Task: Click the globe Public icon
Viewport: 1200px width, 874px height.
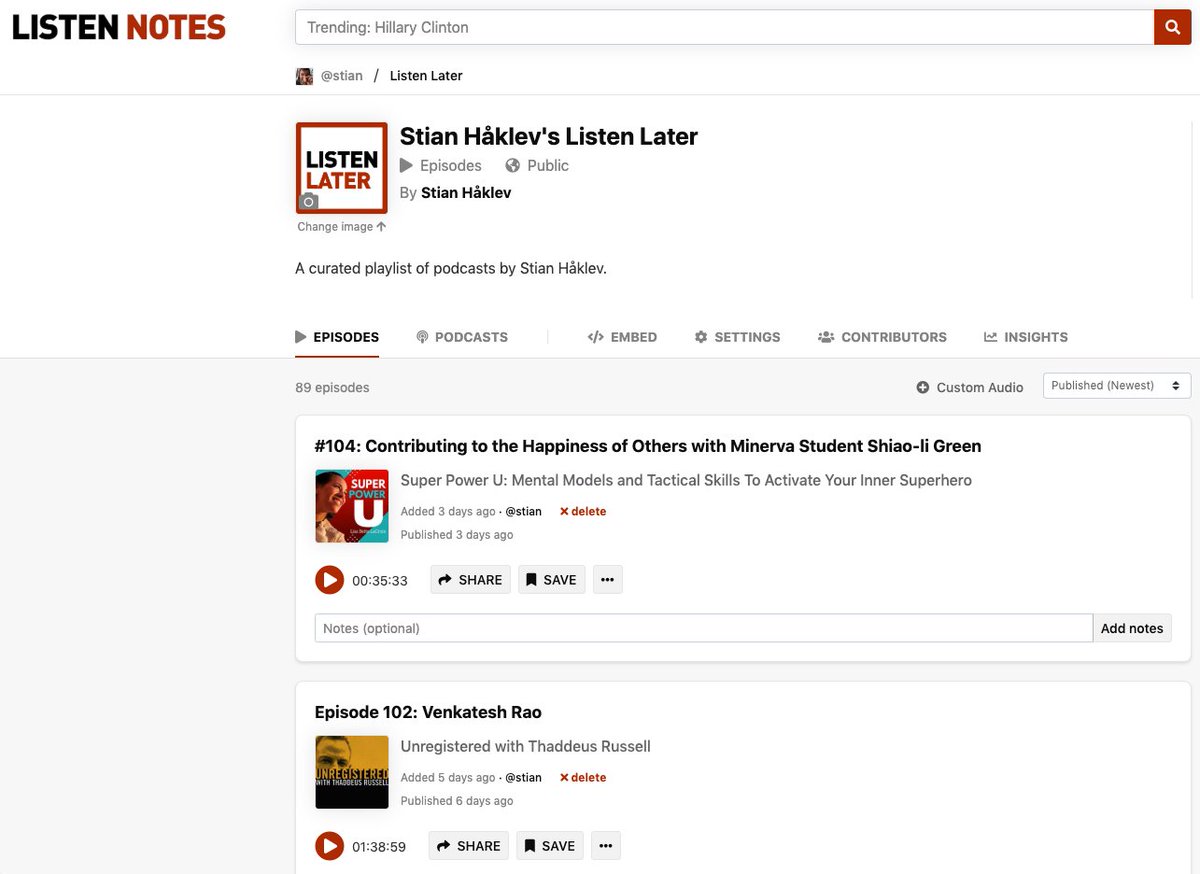Action: 513,165
